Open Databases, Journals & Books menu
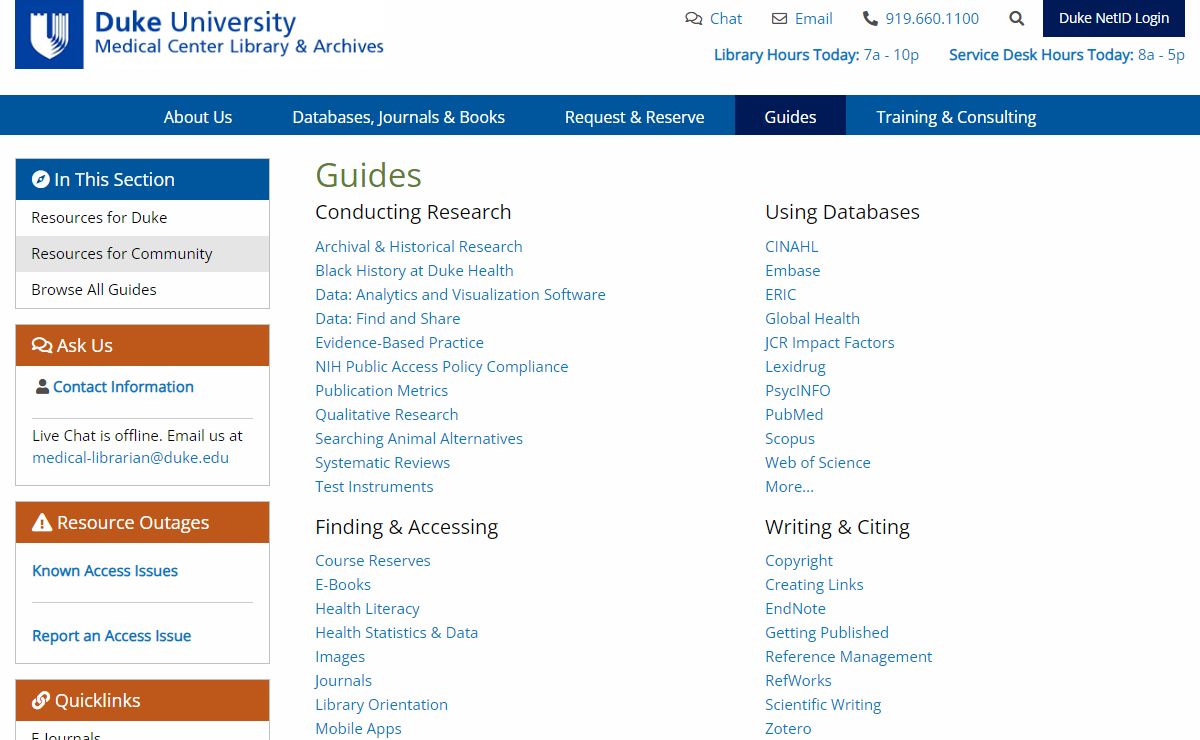The image size is (1200, 740). (x=398, y=117)
